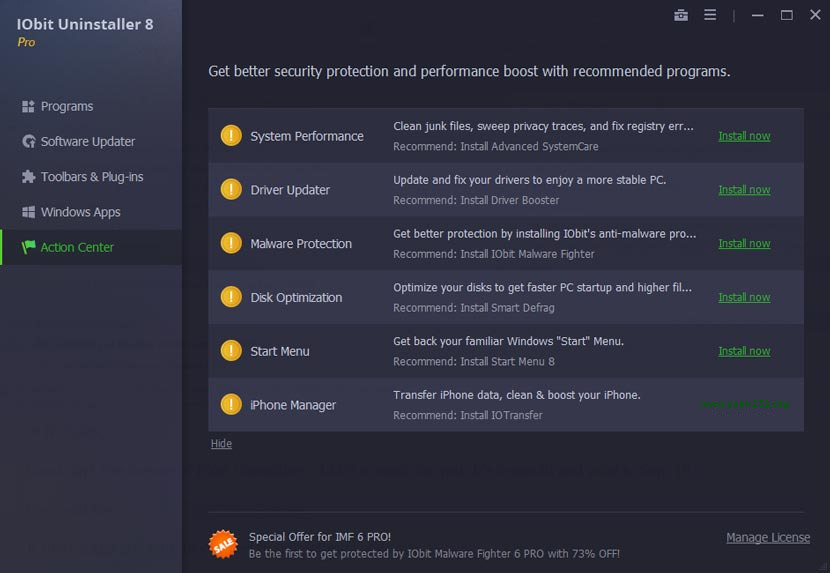The height and width of the screenshot is (573, 830).
Task: Minimize the IObit Uninstaller window
Action: (757, 15)
